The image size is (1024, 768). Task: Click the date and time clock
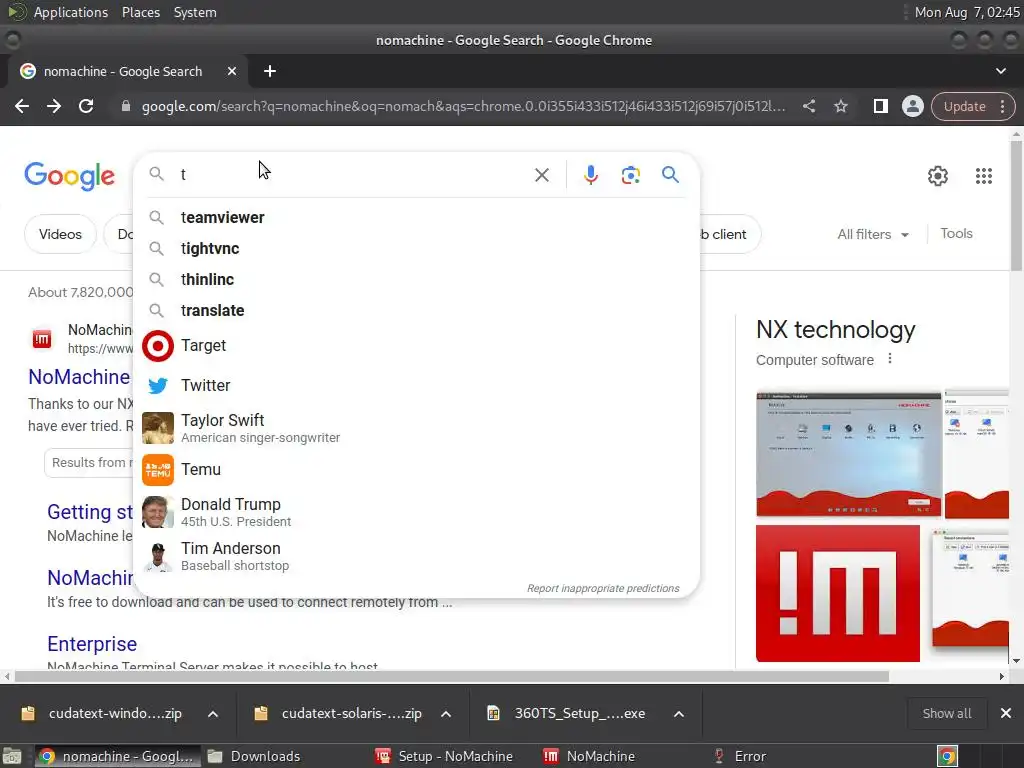coord(967,12)
